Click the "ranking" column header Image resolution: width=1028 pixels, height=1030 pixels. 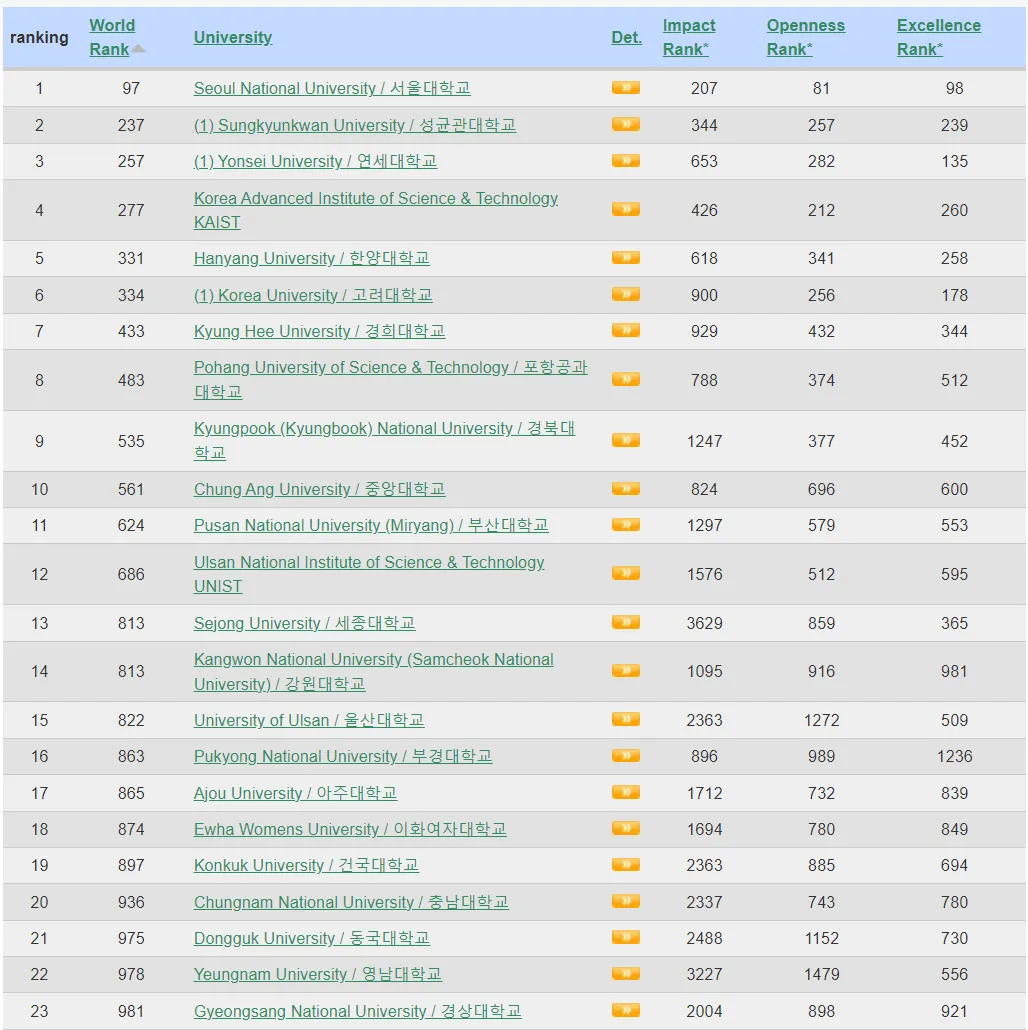click(39, 37)
